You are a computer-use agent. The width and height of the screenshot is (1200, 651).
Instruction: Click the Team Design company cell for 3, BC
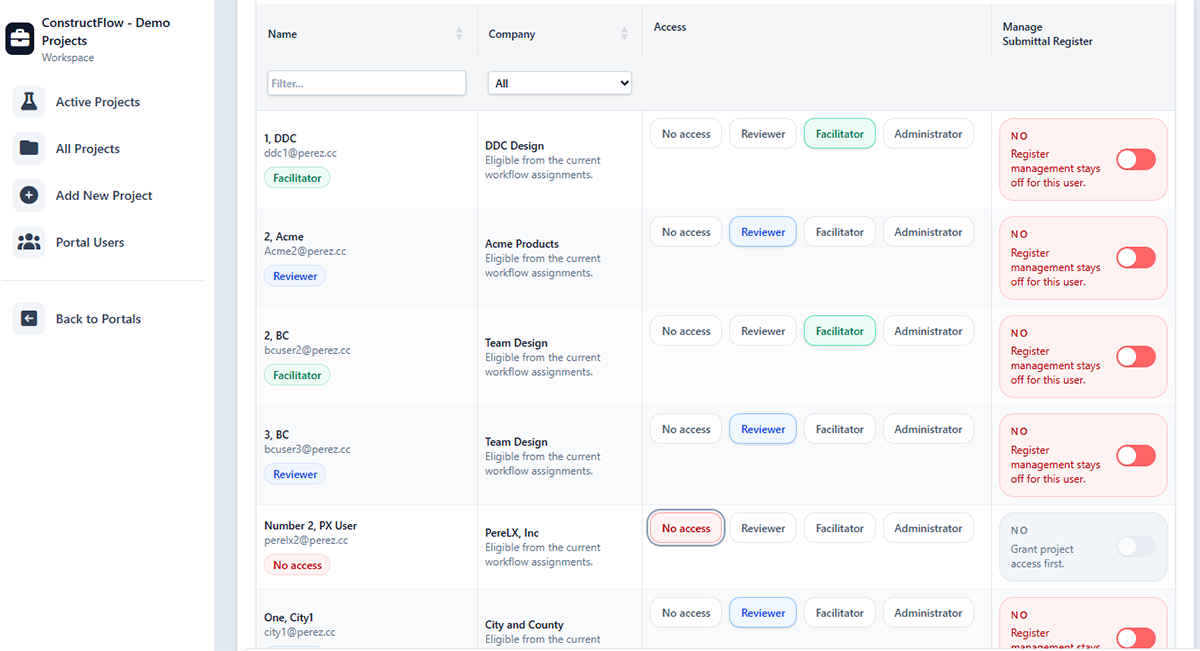pos(560,455)
